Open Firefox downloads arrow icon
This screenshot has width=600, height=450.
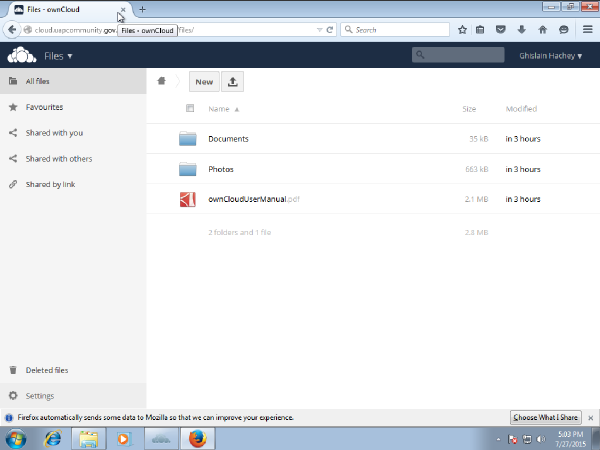(522, 29)
